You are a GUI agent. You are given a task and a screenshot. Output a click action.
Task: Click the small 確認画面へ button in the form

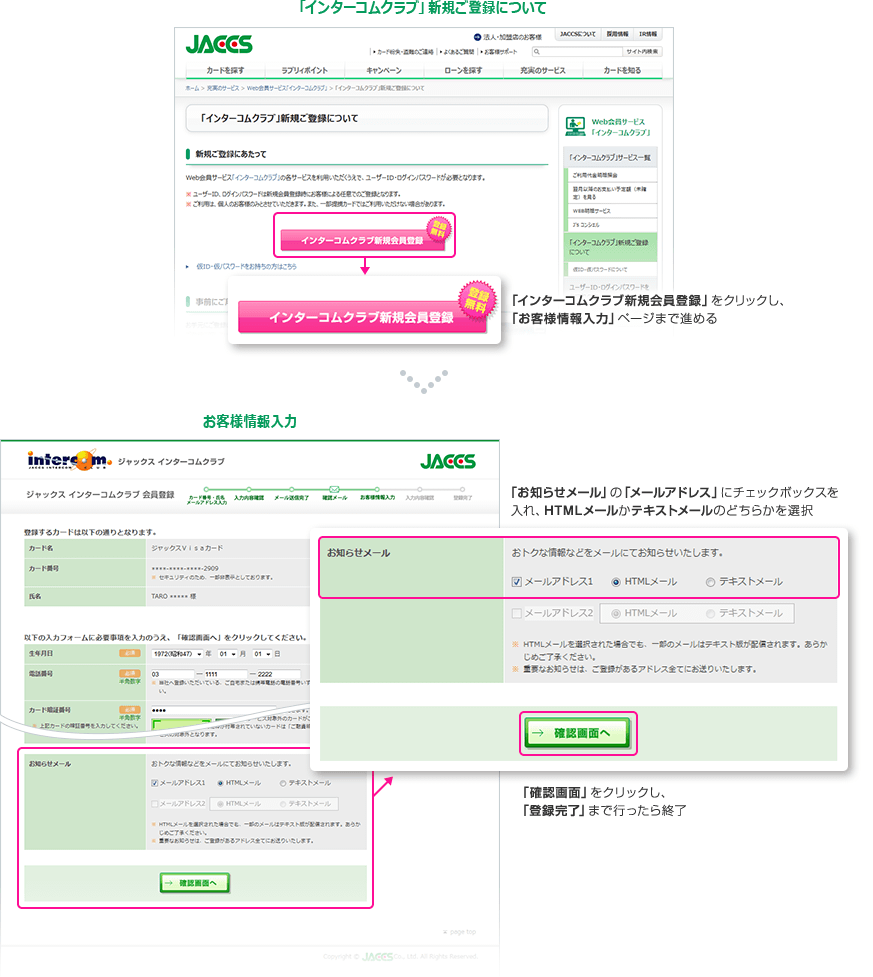point(194,883)
